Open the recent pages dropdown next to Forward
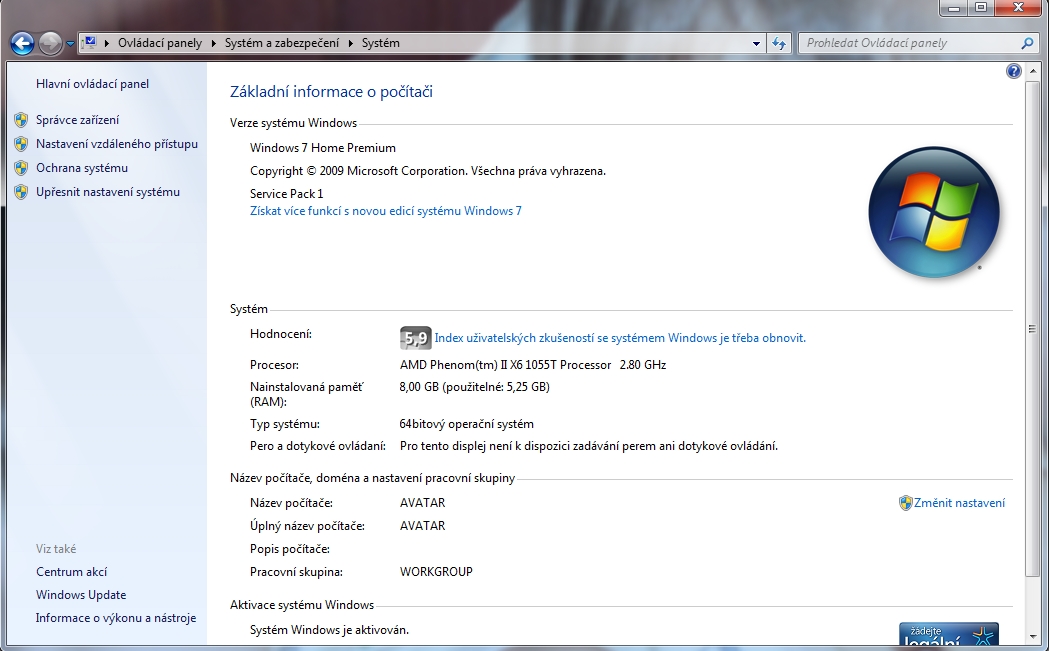This screenshot has height=651, width=1049. tap(70, 44)
